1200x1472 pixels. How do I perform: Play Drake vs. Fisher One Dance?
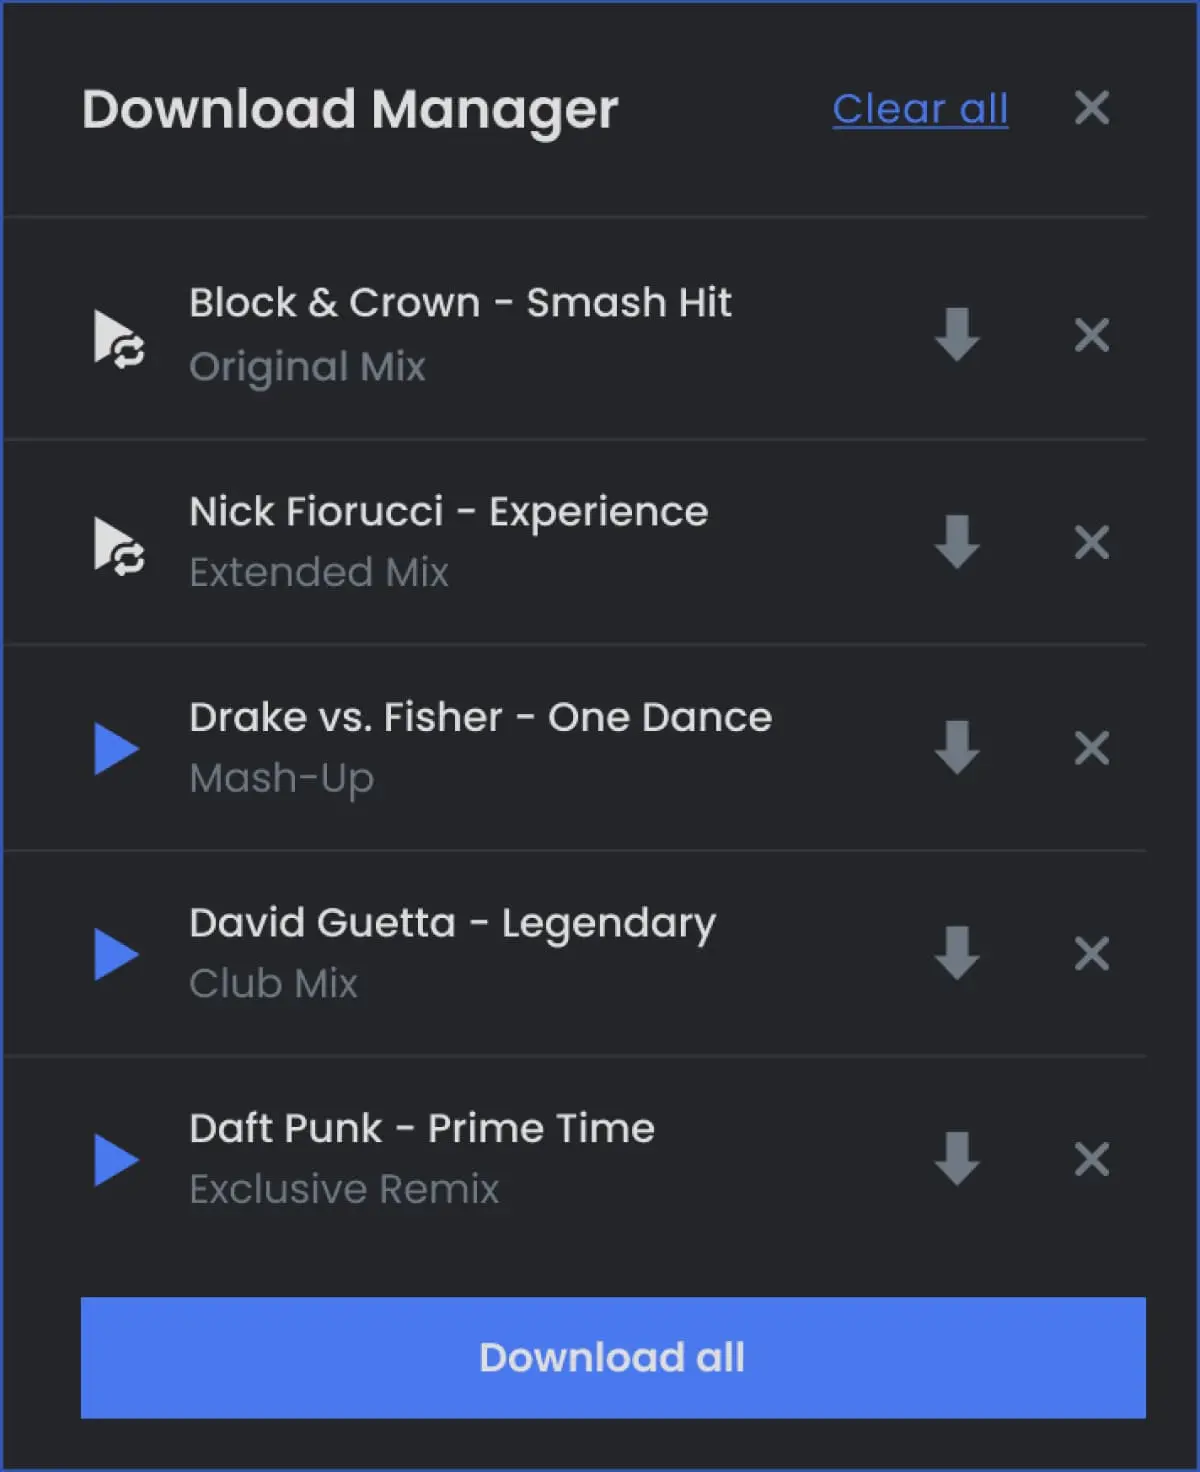[x=116, y=749]
